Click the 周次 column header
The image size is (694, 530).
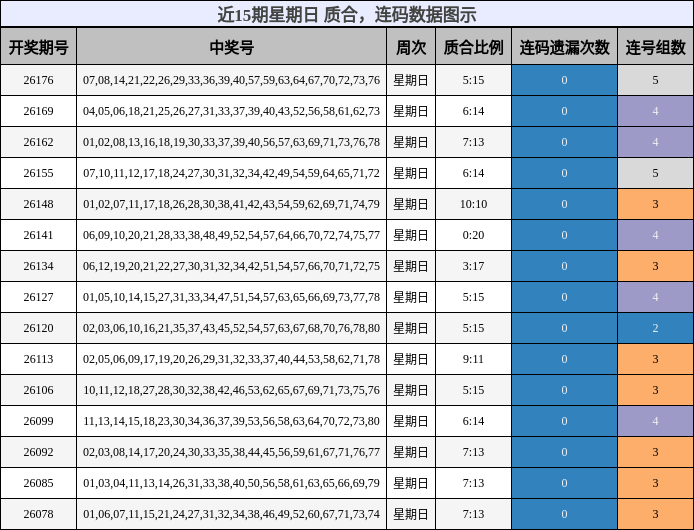click(411, 46)
